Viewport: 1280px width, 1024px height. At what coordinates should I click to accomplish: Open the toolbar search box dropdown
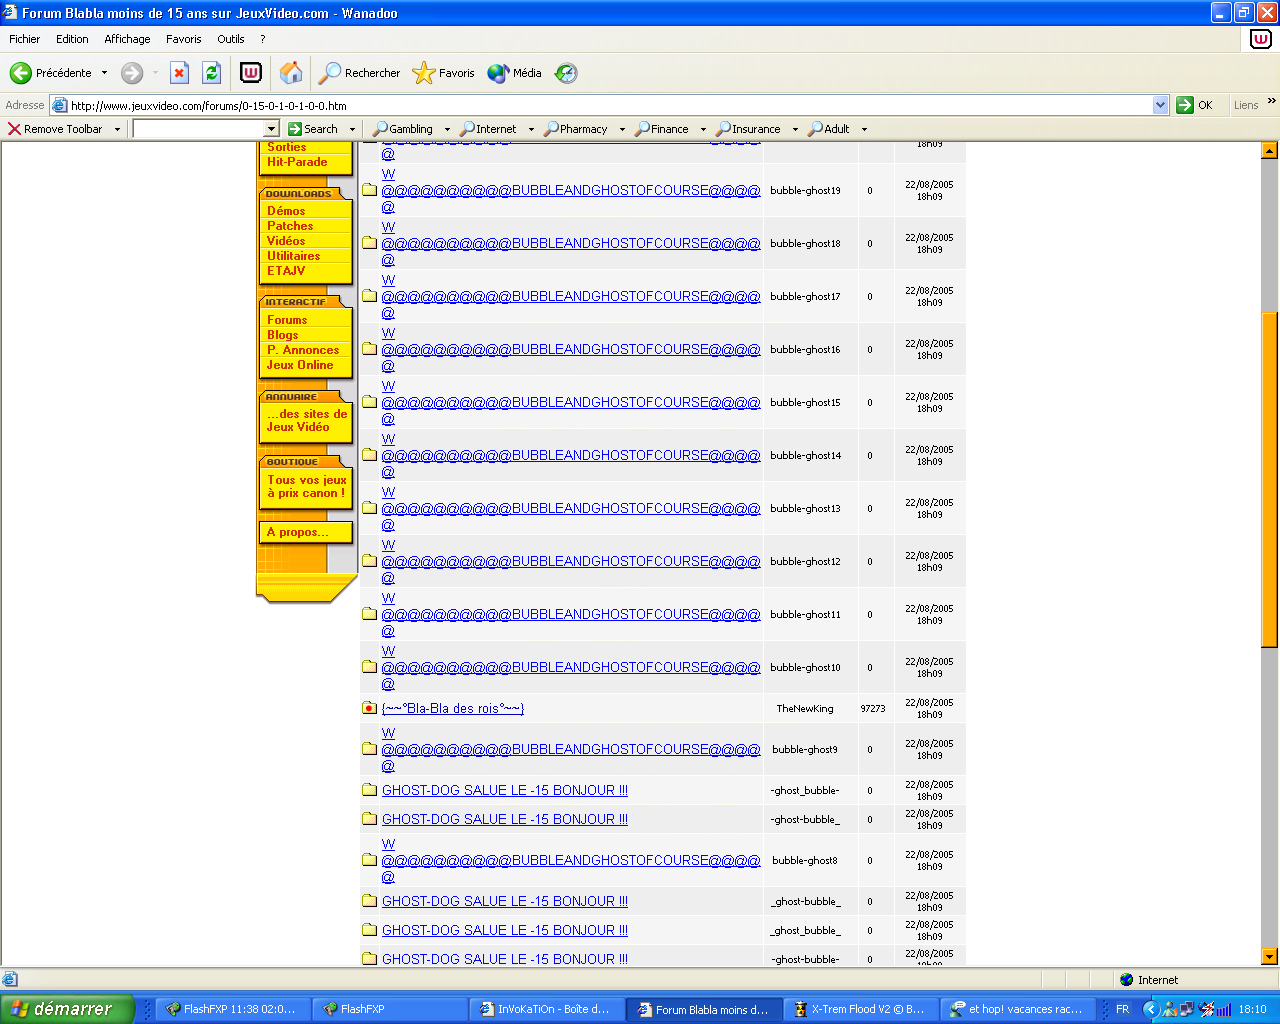(x=271, y=129)
